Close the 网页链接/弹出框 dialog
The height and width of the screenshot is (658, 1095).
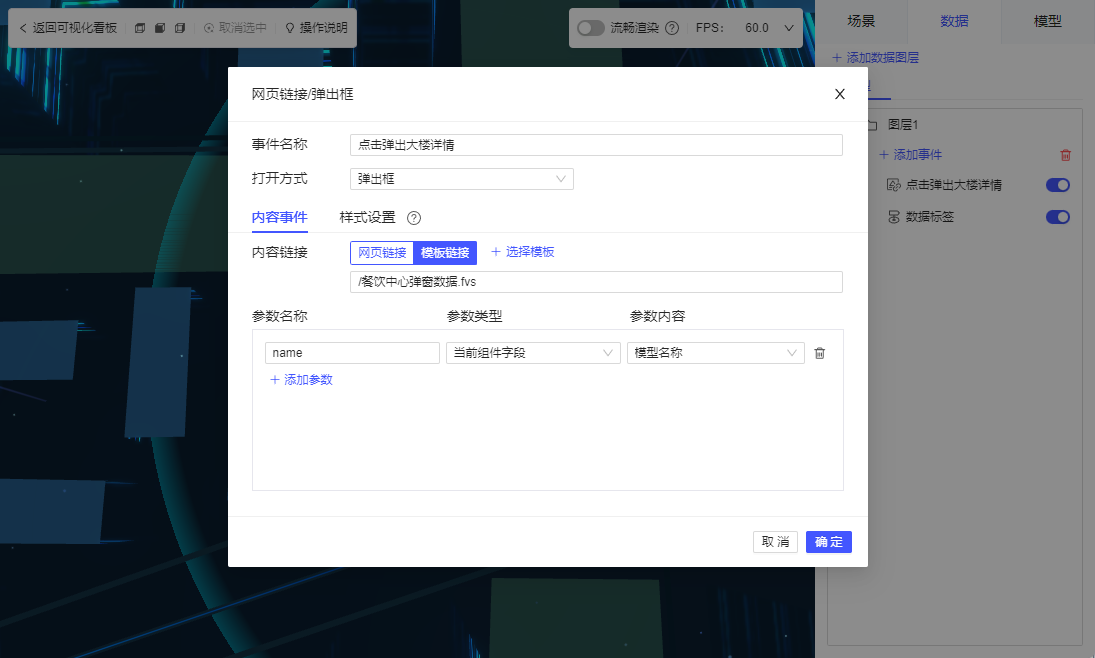coord(840,94)
